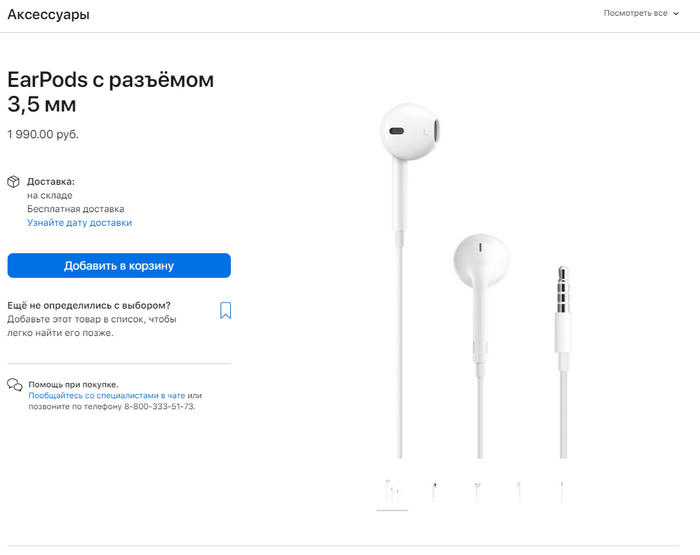Switch to the fifth gallery thumbnail
Image resolution: width=700 pixels, height=555 pixels.
(x=562, y=490)
